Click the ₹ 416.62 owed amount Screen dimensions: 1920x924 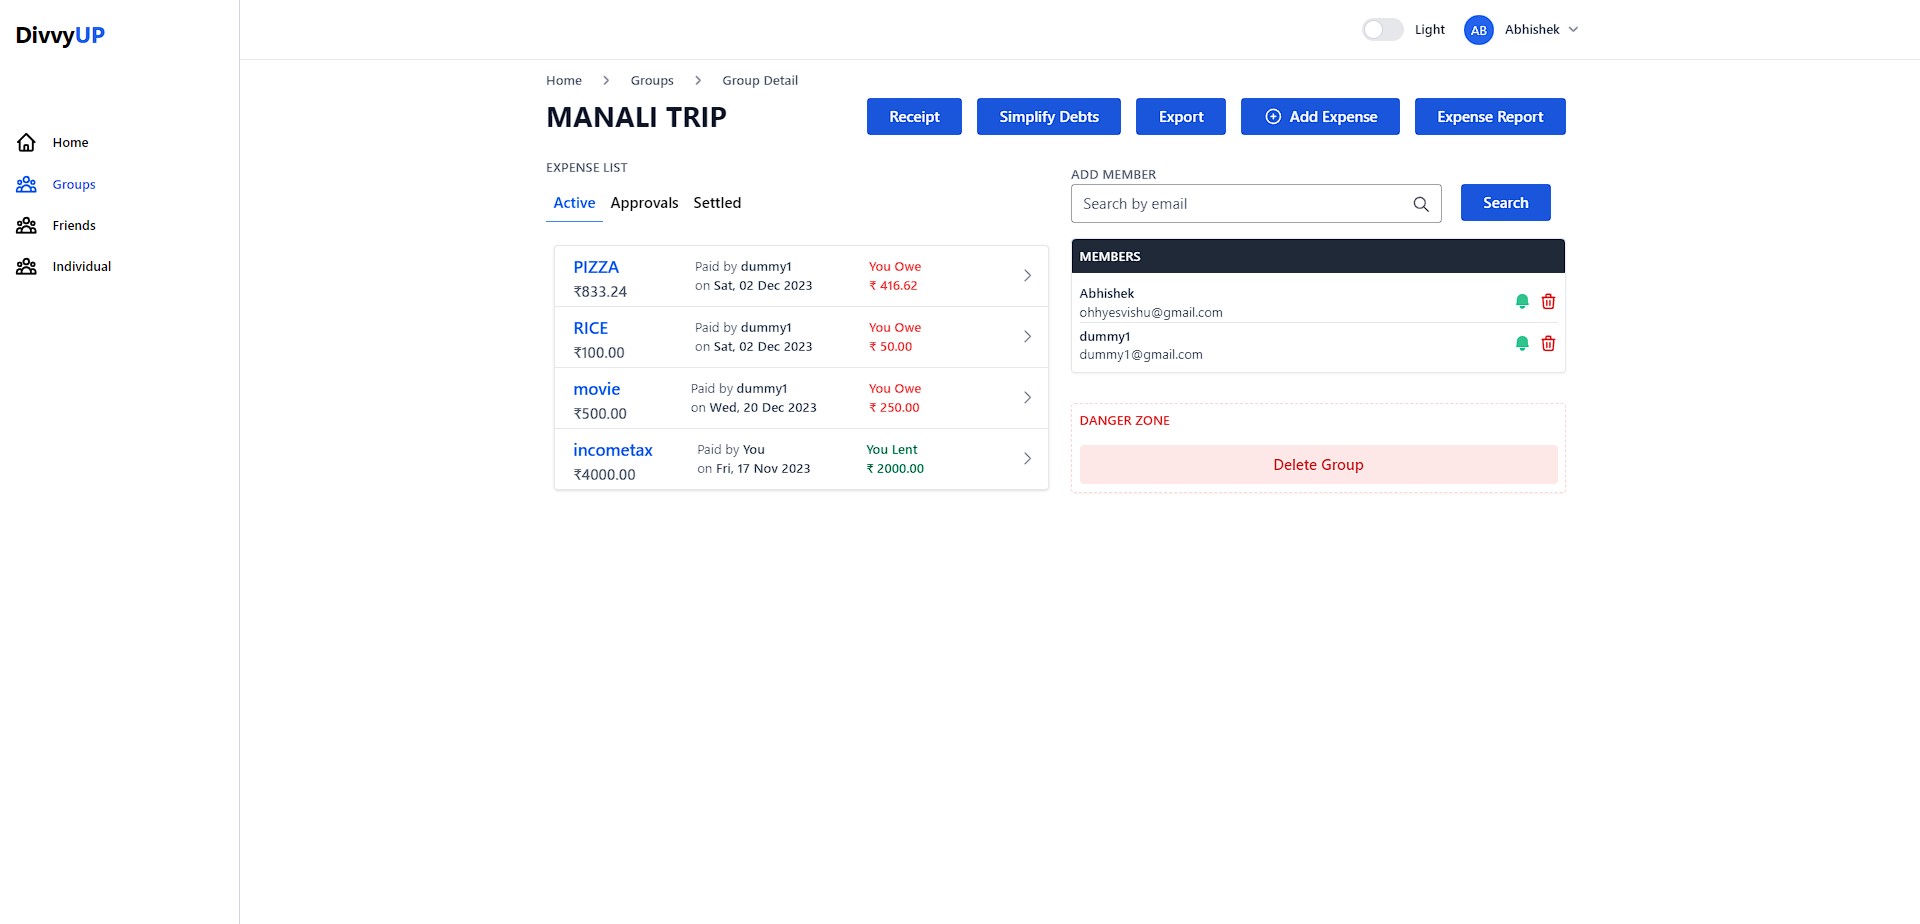coord(893,286)
